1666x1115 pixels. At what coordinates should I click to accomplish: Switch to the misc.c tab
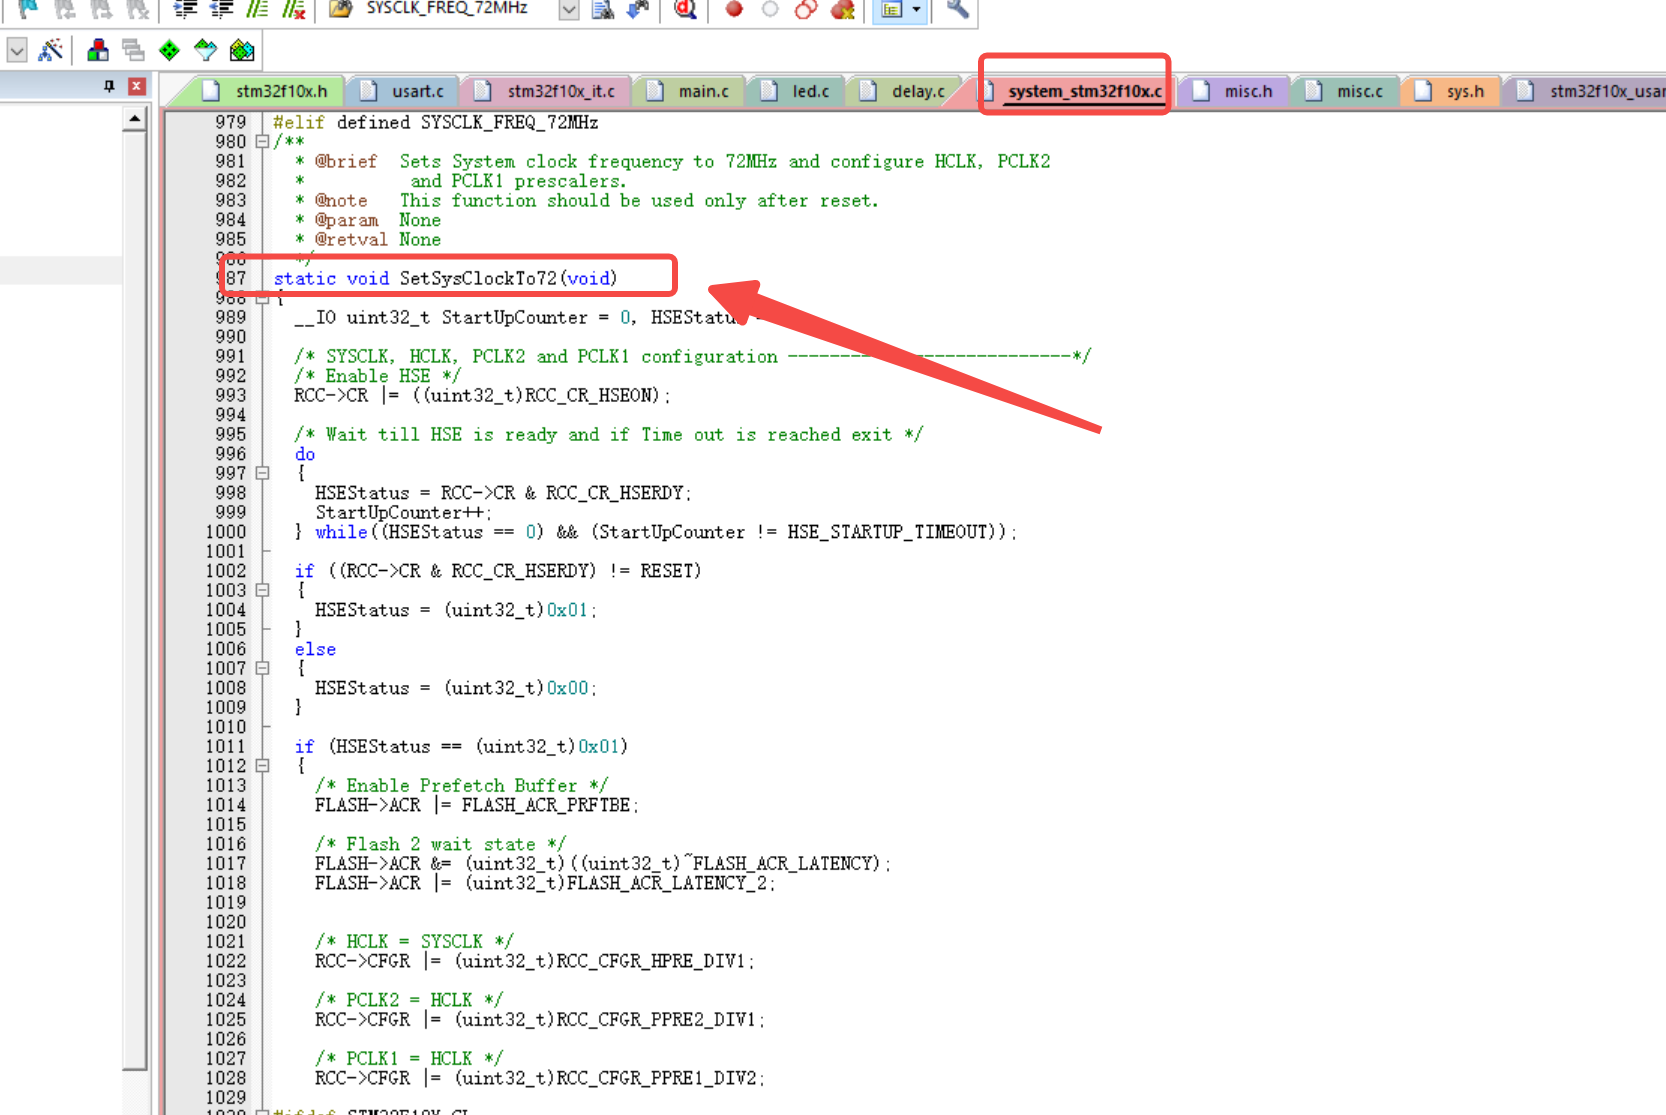point(1347,91)
